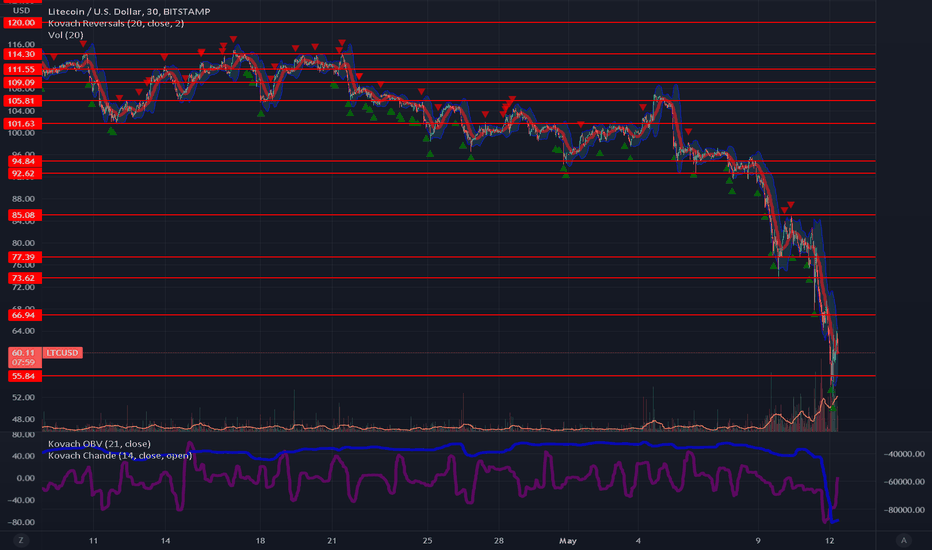Viewport: 932px width, 550px height.
Task: Click the USD currency label on price axis
Action: click(x=21, y=10)
